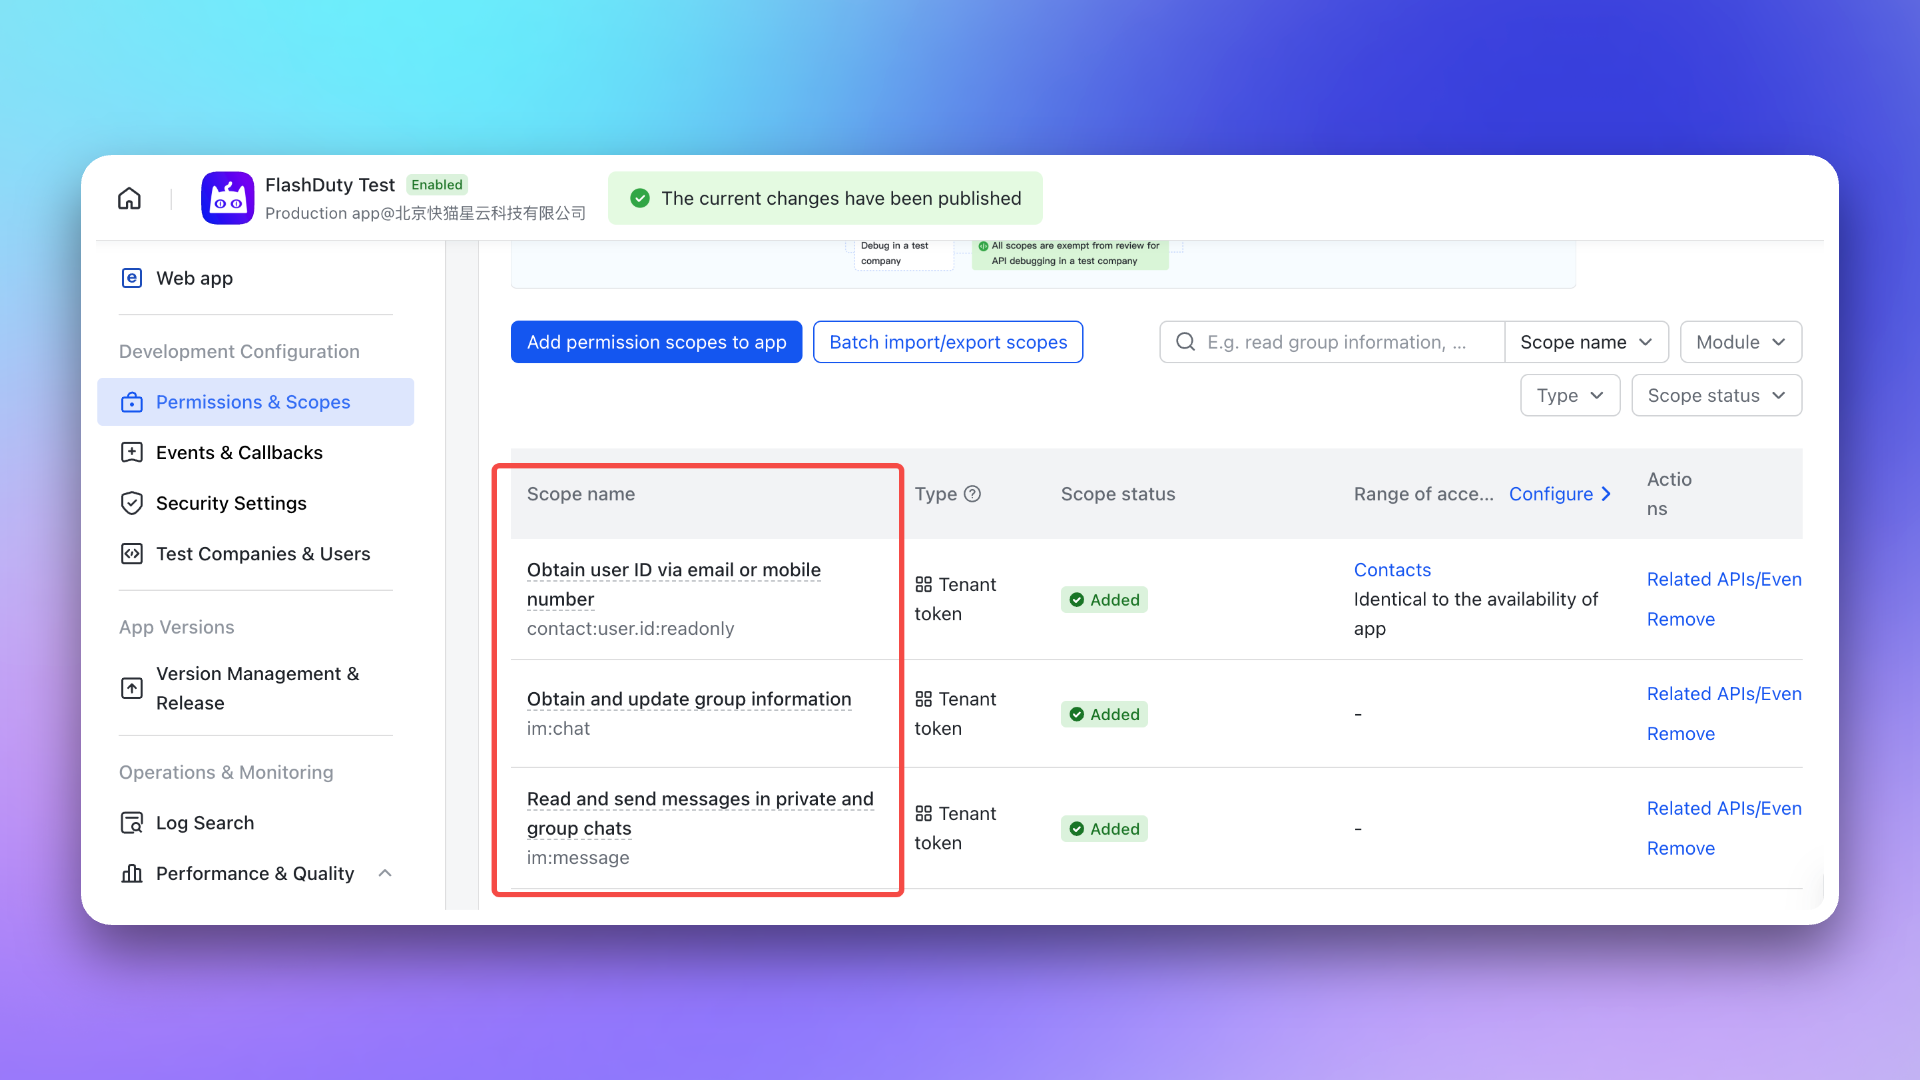Open Security Settings page
1920x1080 pixels.
(230, 503)
